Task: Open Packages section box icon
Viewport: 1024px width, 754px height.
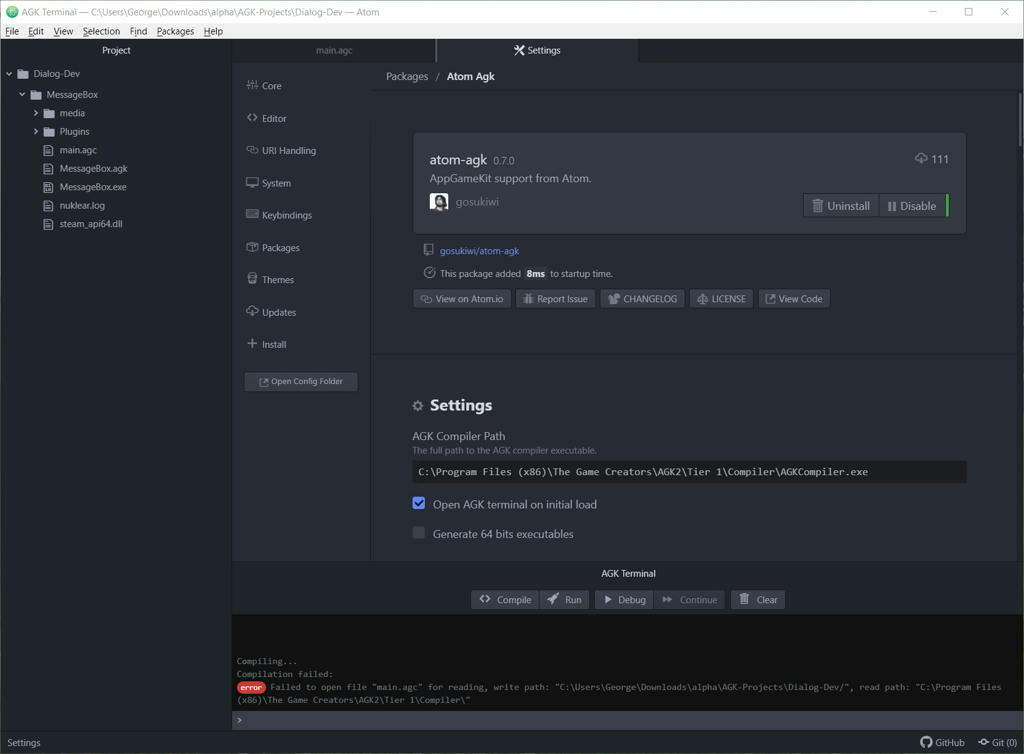Action: [252, 247]
